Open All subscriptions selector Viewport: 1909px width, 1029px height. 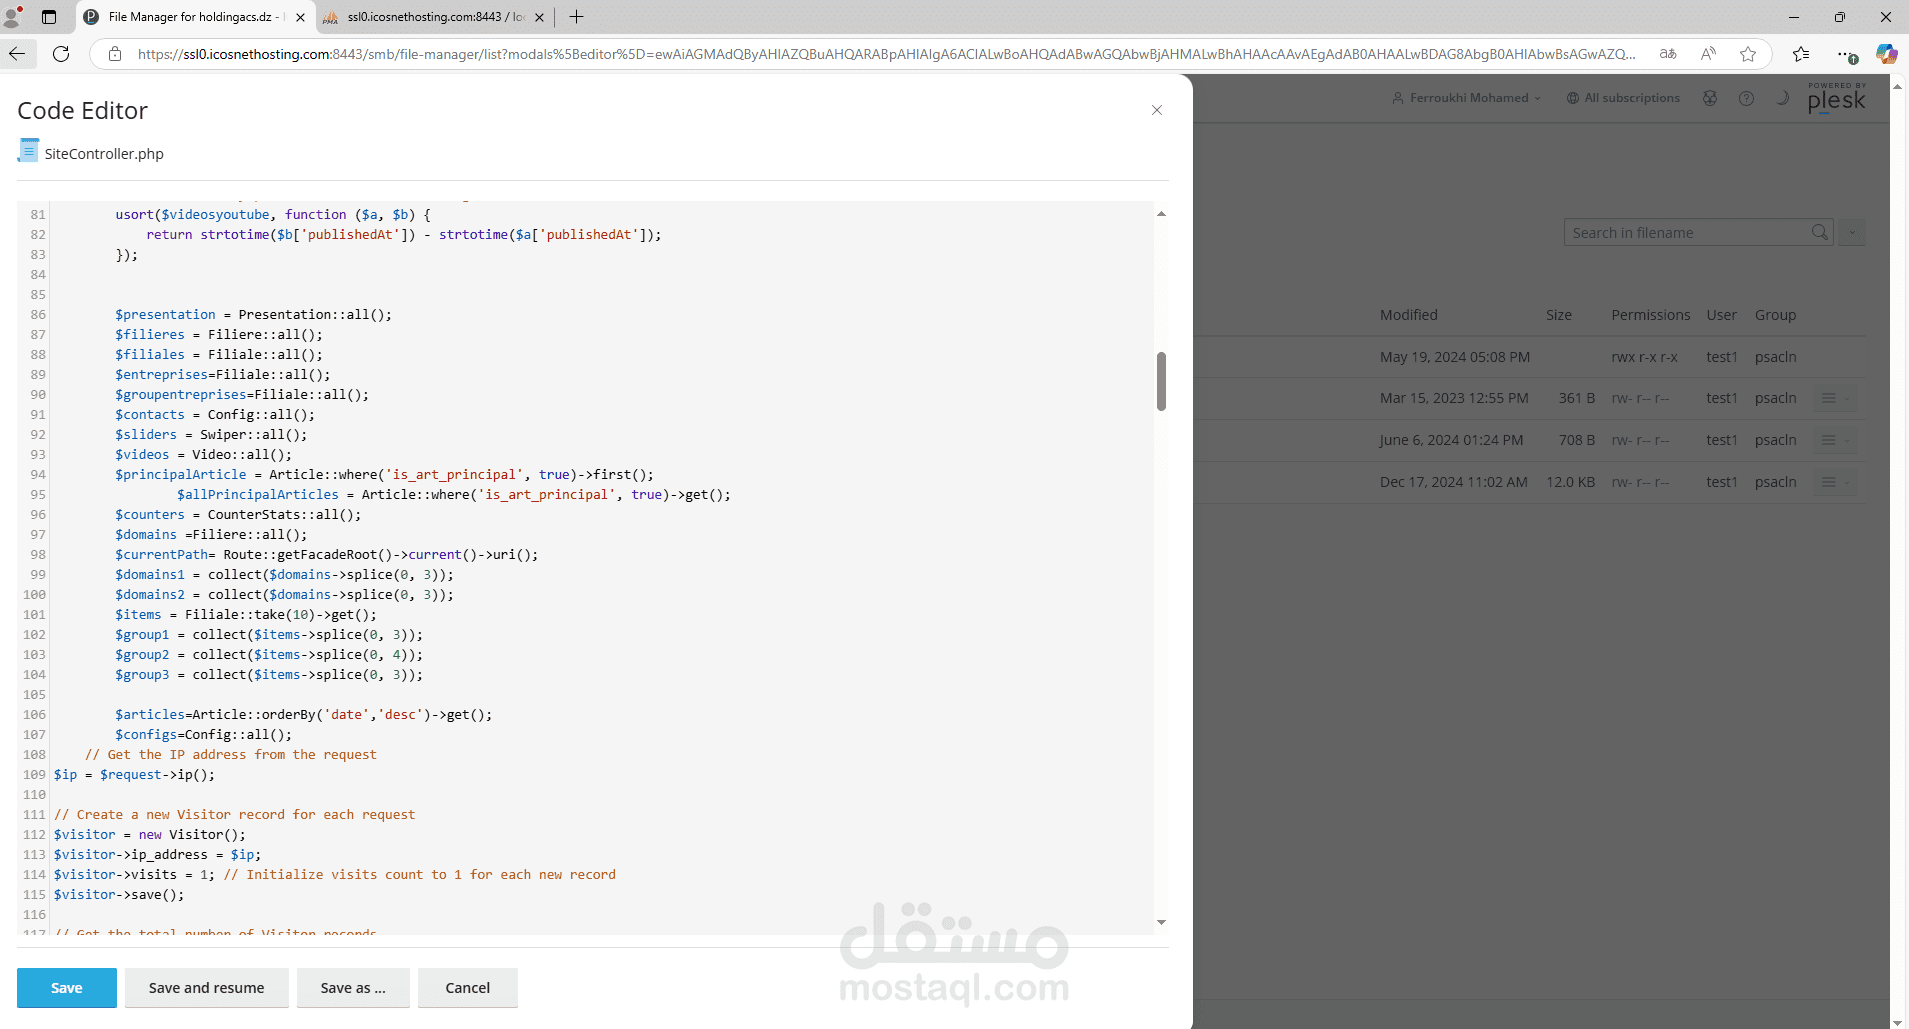[1623, 98]
